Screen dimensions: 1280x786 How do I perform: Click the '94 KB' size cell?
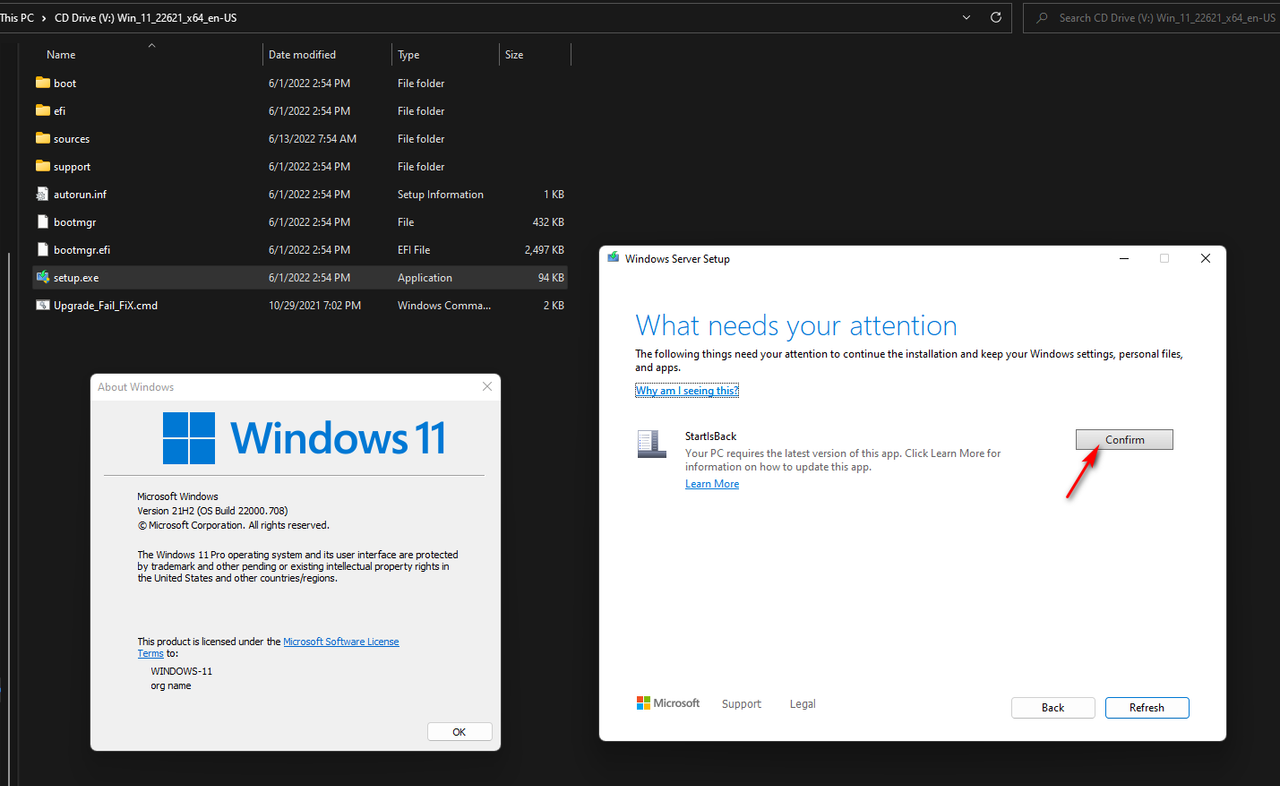click(x=551, y=278)
